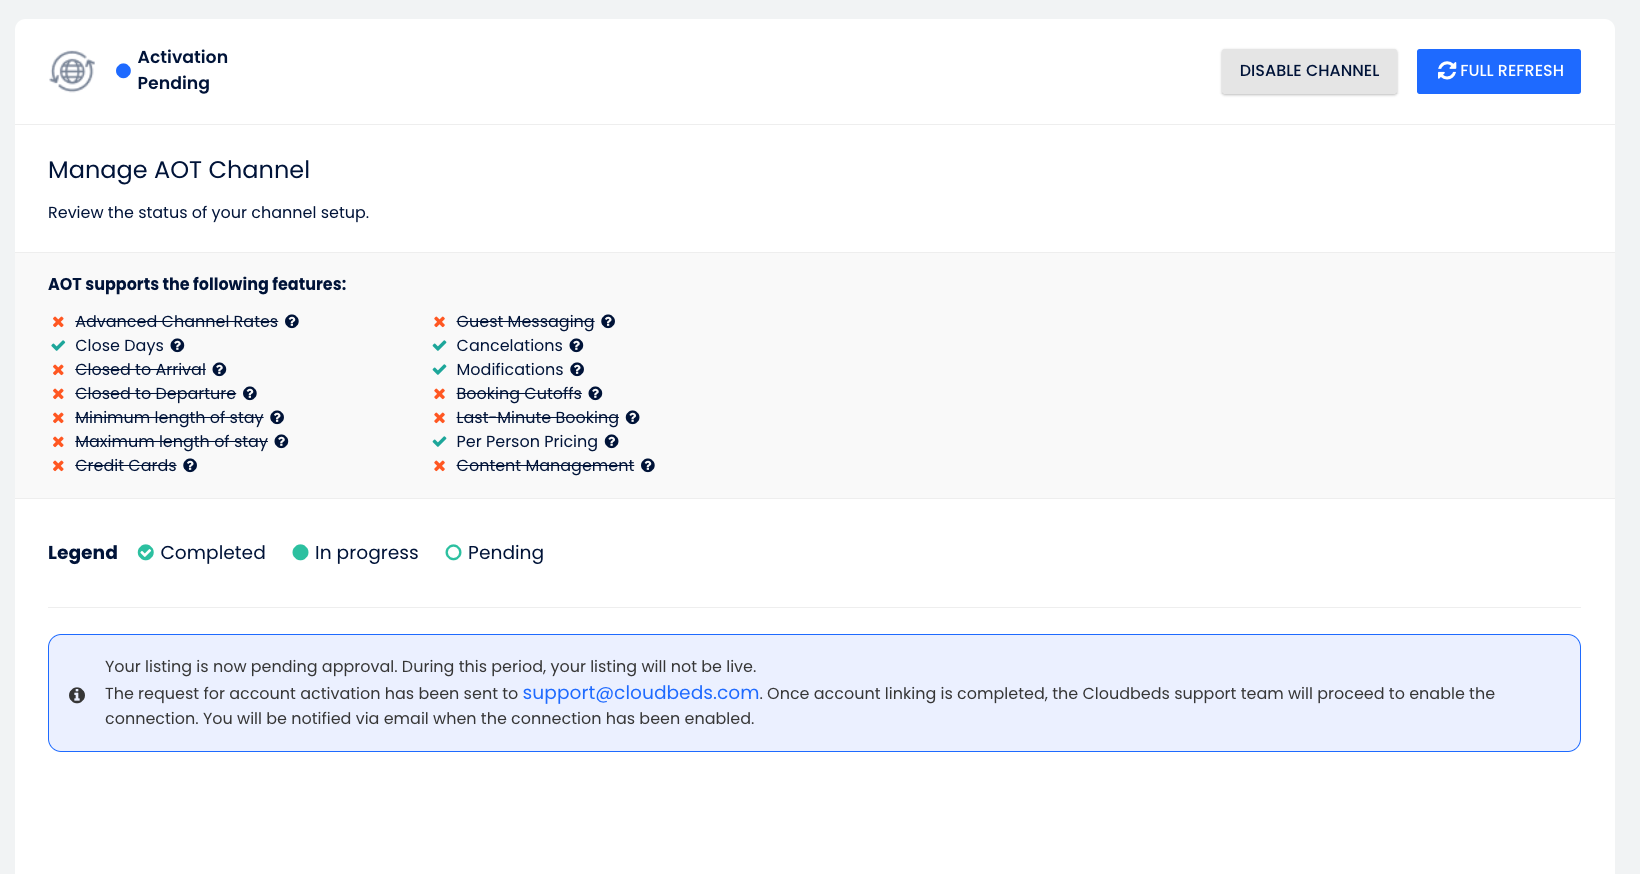Click the Activation Pending status label
1640x874 pixels.
(182, 70)
